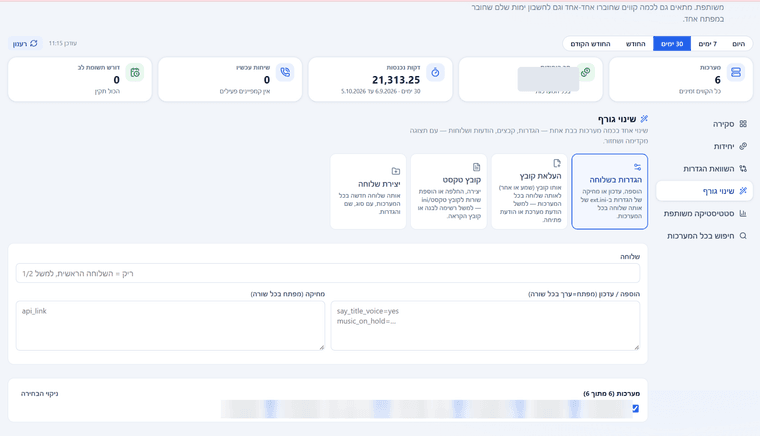Click the folder-plus icon on יצירת שלוחה card

tap(396, 171)
